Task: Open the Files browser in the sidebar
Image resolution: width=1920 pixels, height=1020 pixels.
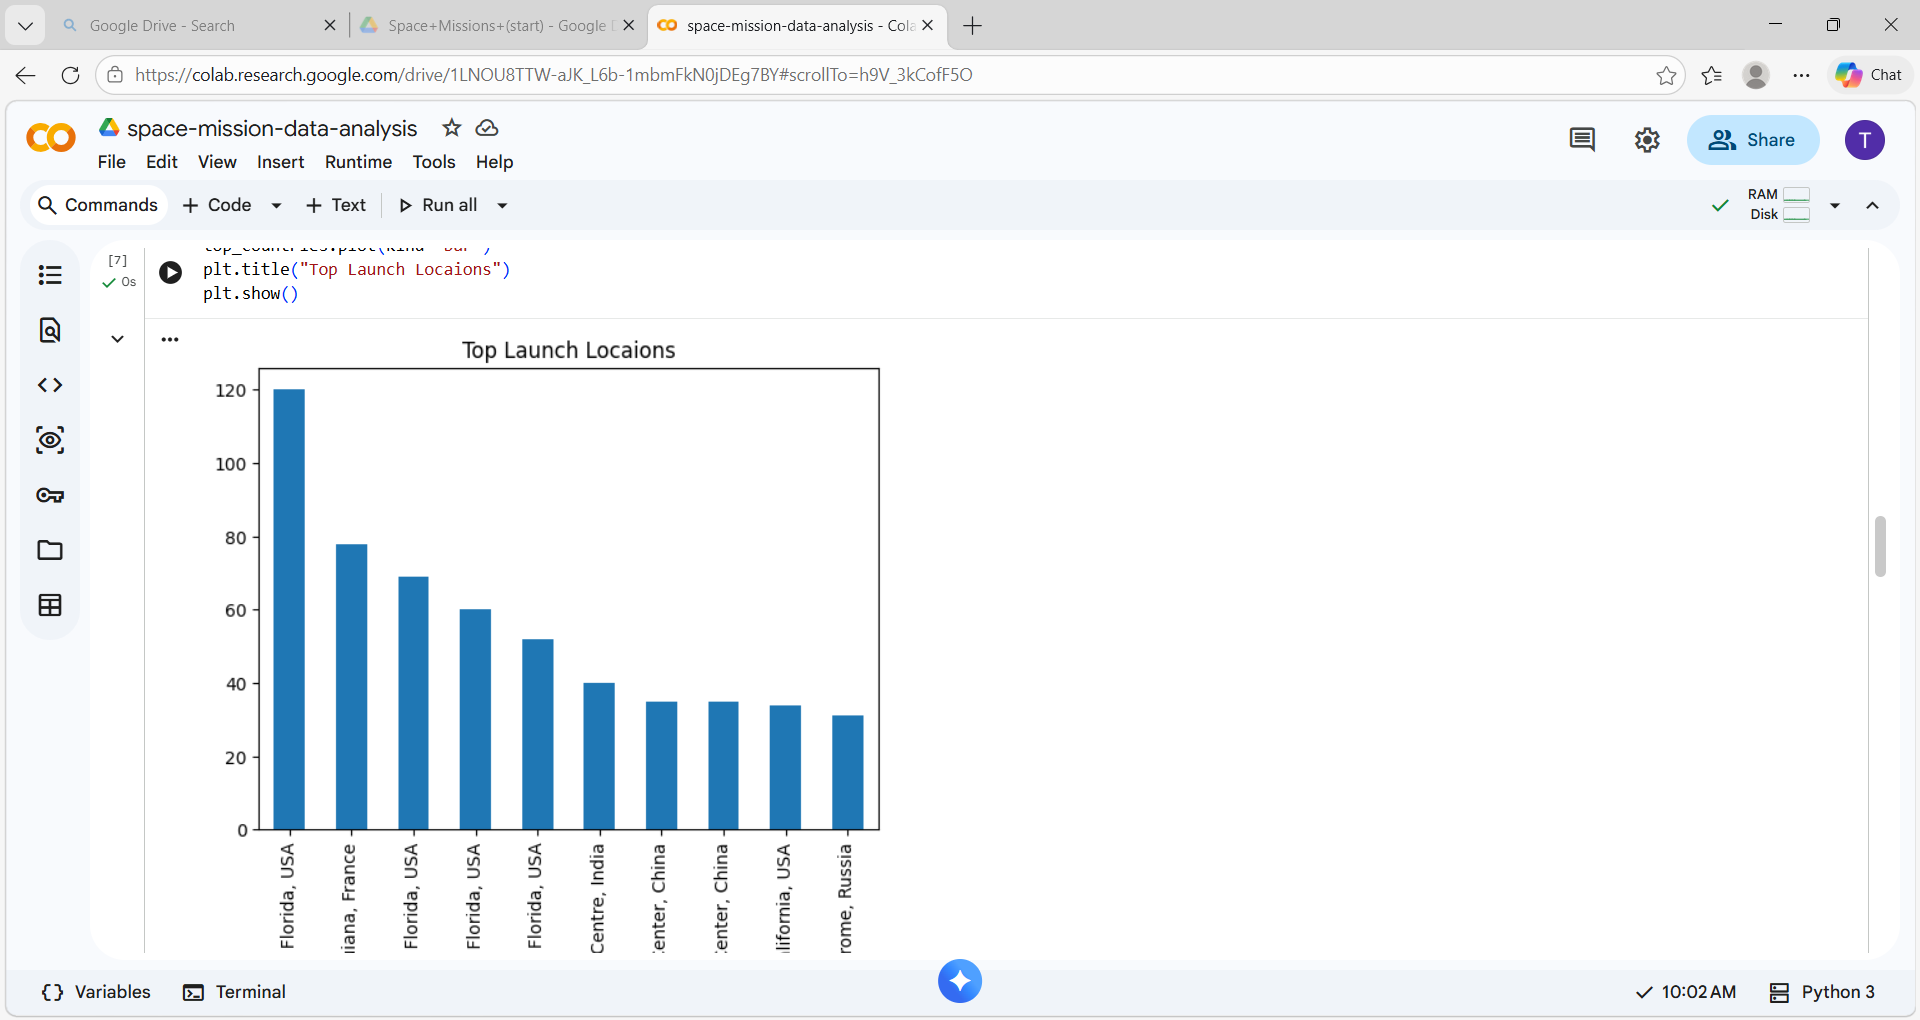Action: 50,549
